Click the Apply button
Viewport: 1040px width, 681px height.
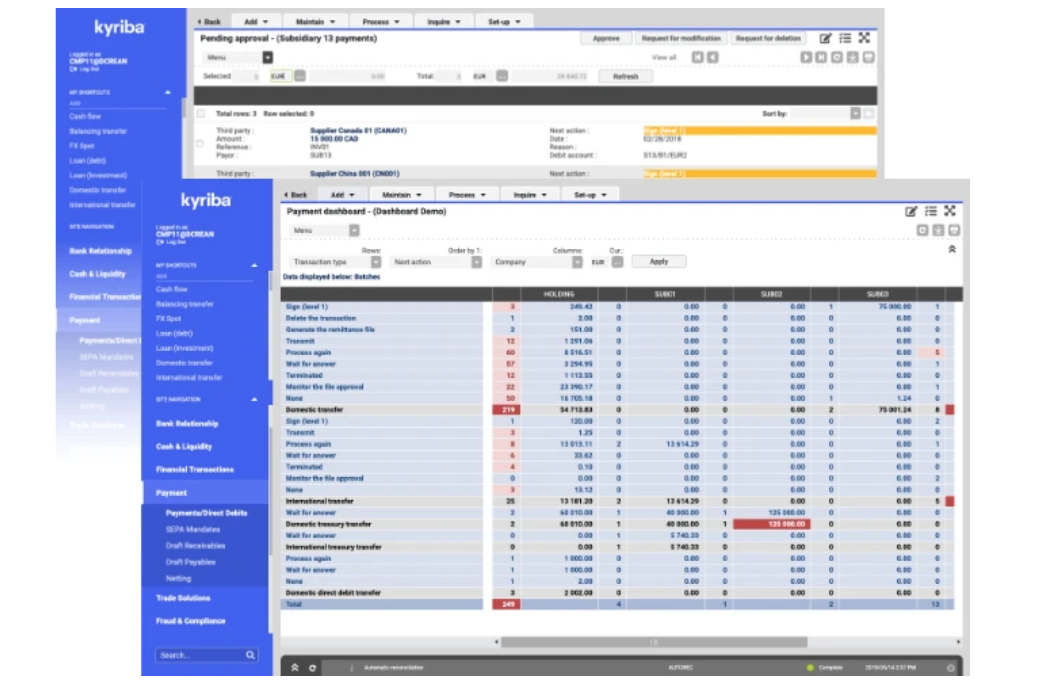659,262
